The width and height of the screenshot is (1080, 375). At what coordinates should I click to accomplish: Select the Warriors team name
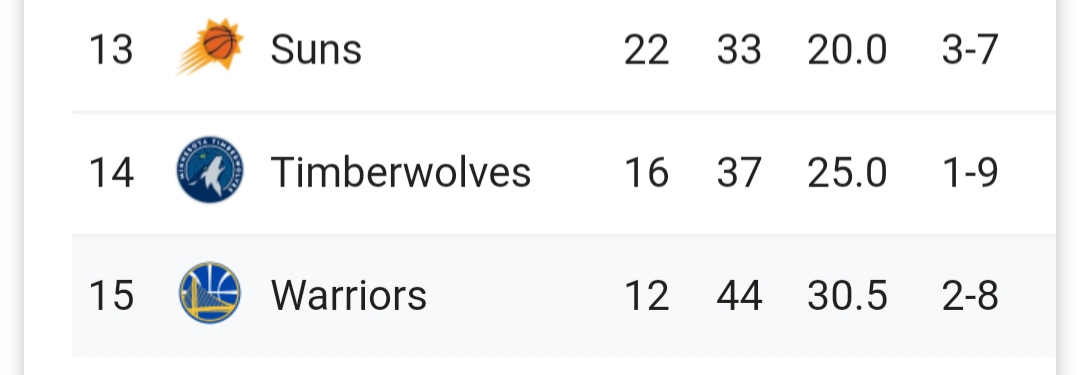point(349,295)
